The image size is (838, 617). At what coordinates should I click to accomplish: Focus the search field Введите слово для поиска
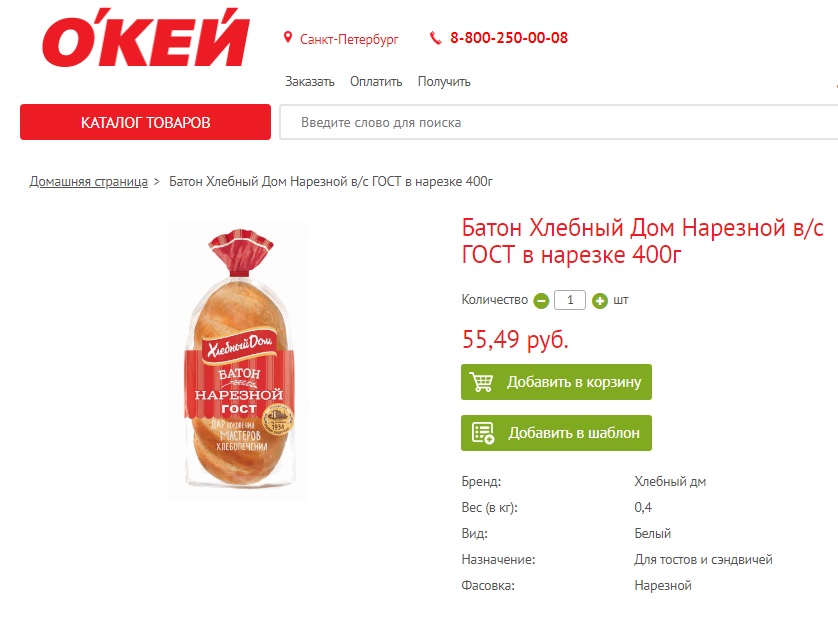coord(558,122)
